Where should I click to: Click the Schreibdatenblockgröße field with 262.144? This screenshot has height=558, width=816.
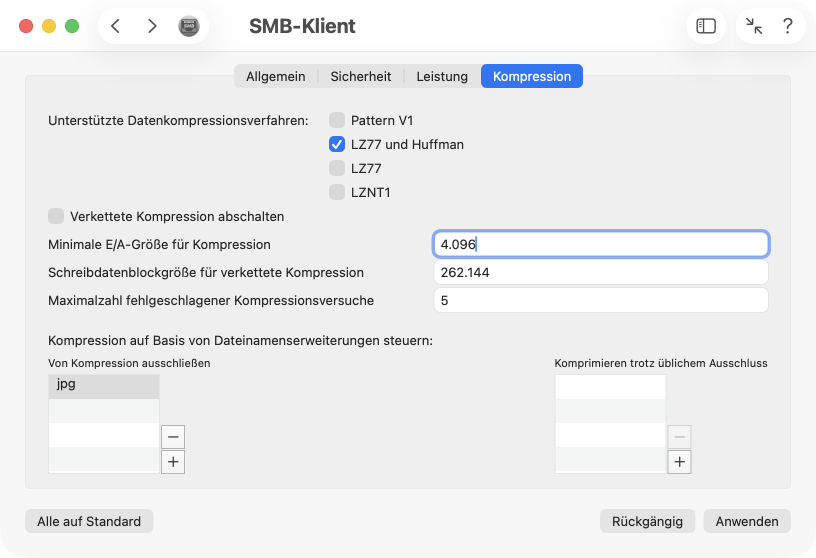click(x=601, y=272)
